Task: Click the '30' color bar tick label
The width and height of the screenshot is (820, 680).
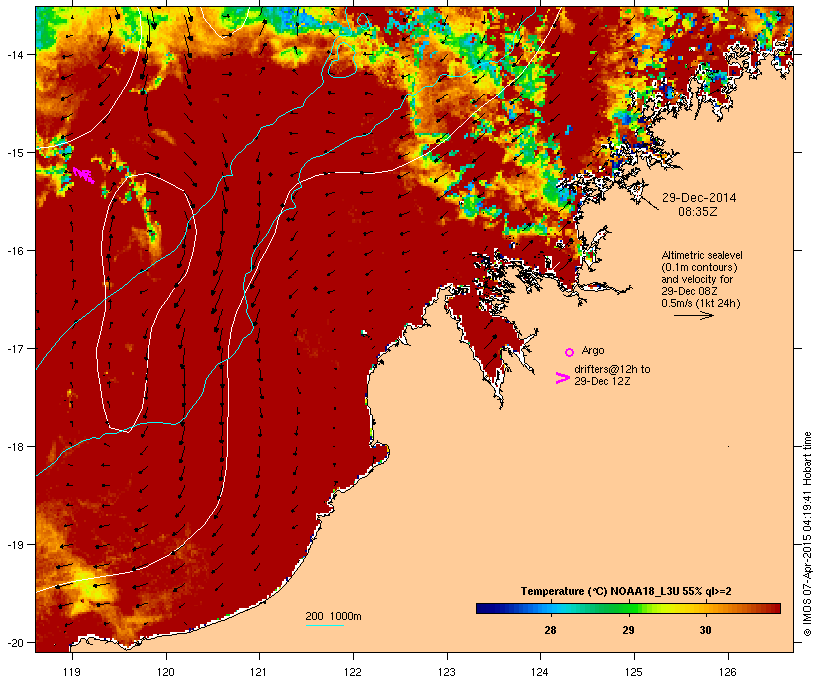Action: [705, 630]
